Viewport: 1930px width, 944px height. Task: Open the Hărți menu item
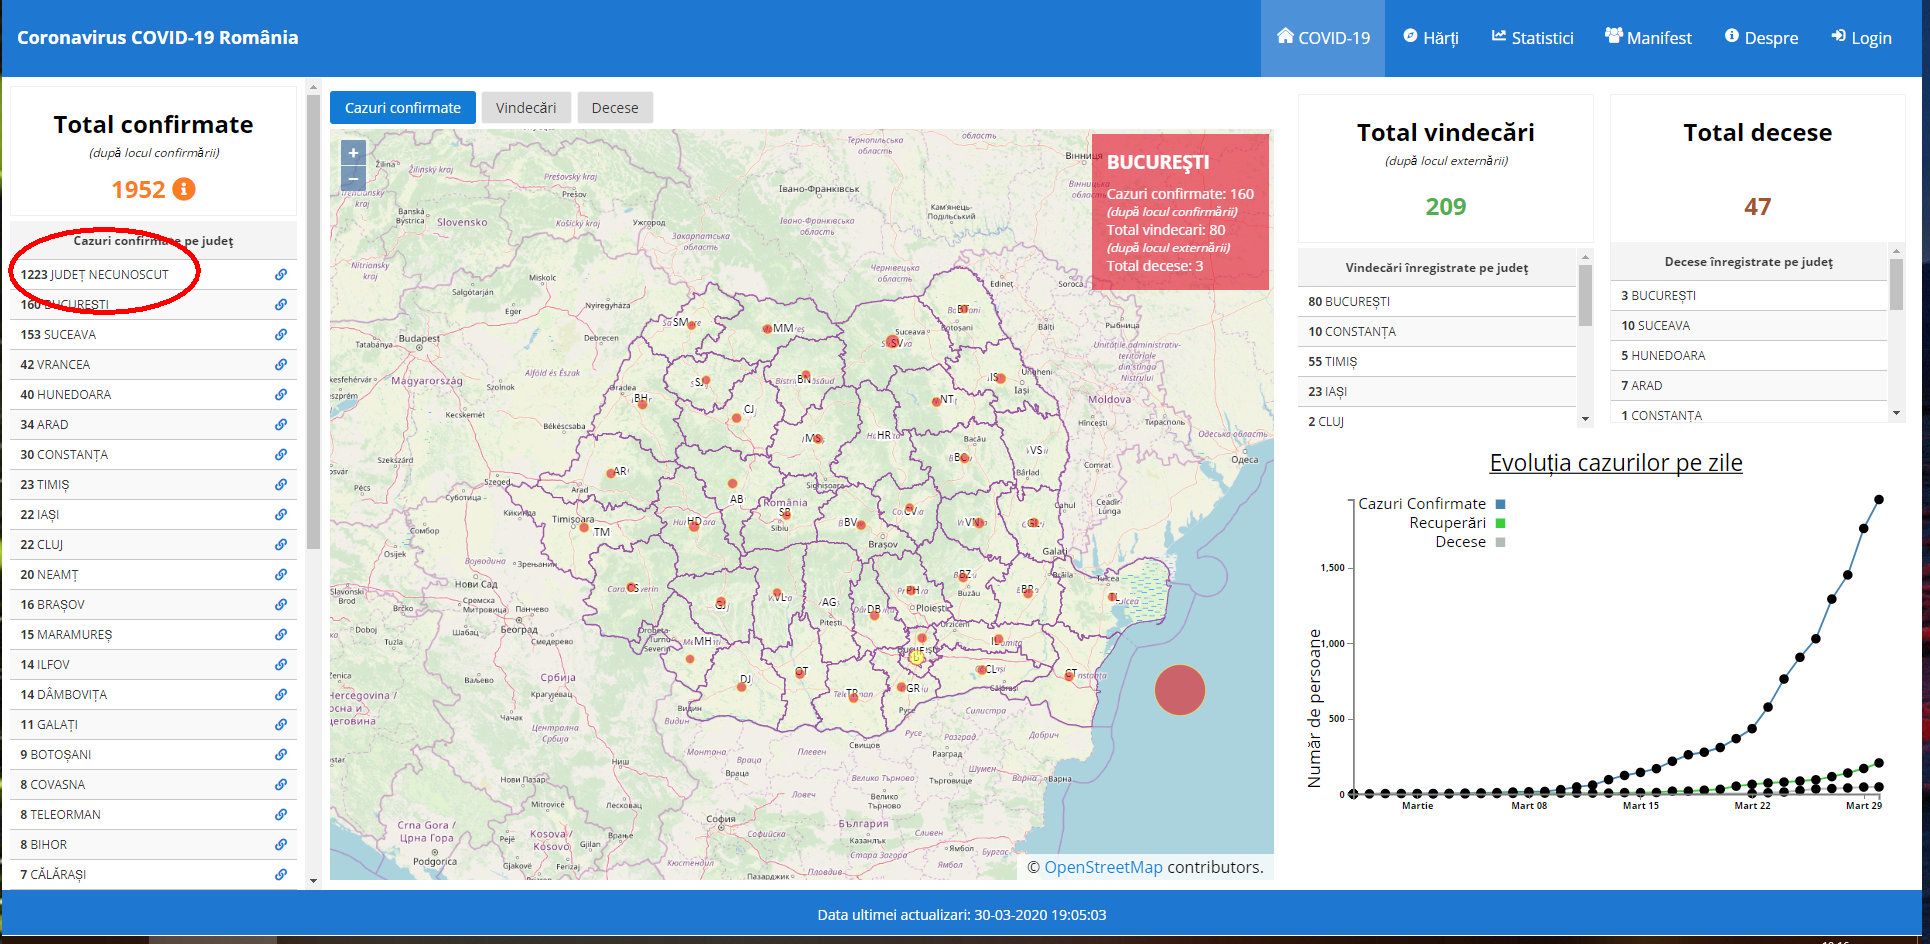click(1430, 38)
